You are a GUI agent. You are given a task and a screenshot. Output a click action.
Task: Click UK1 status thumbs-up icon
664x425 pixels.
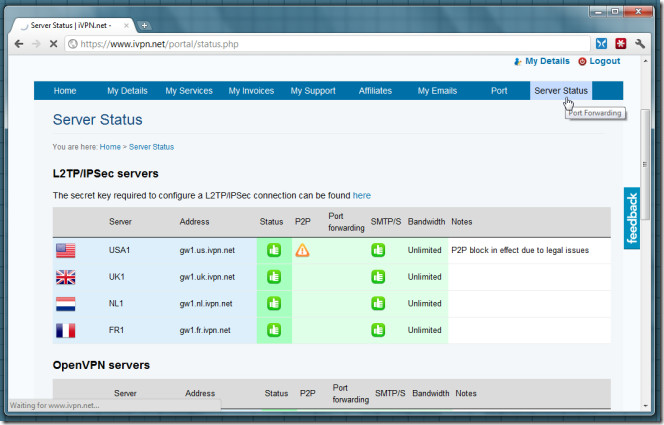pyautogui.click(x=274, y=277)
